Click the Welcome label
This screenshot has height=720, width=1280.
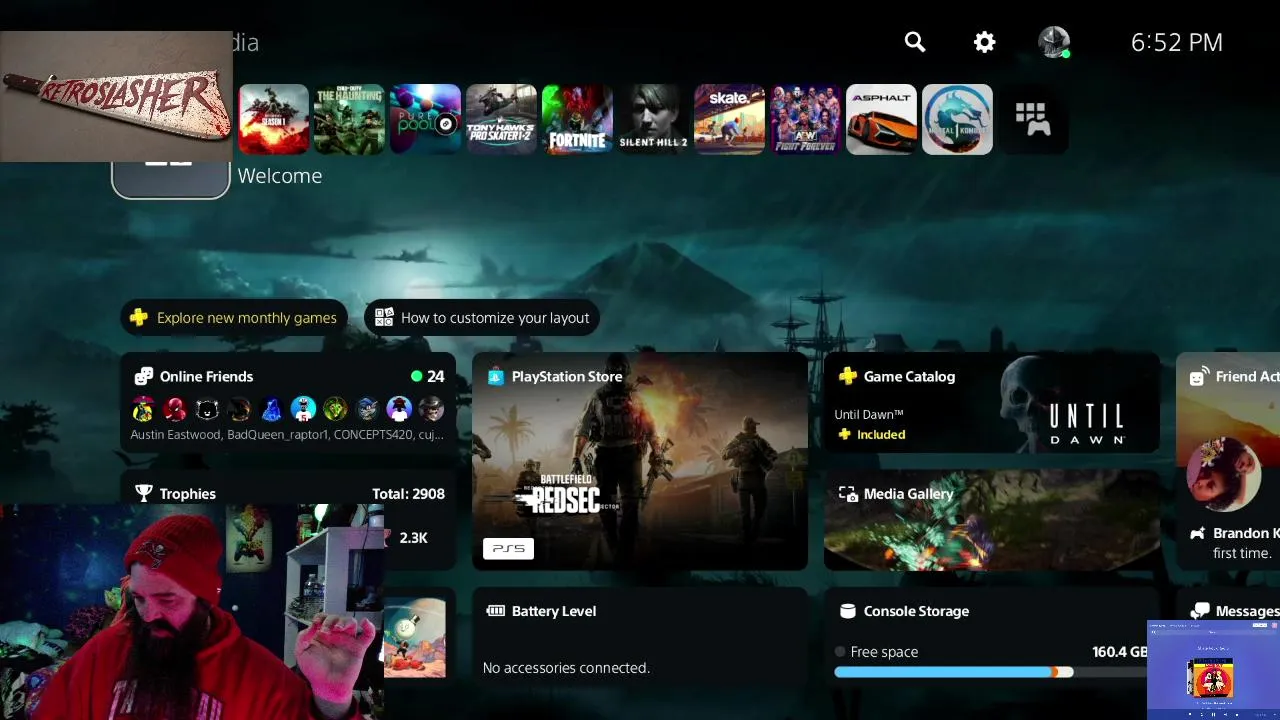280,176
